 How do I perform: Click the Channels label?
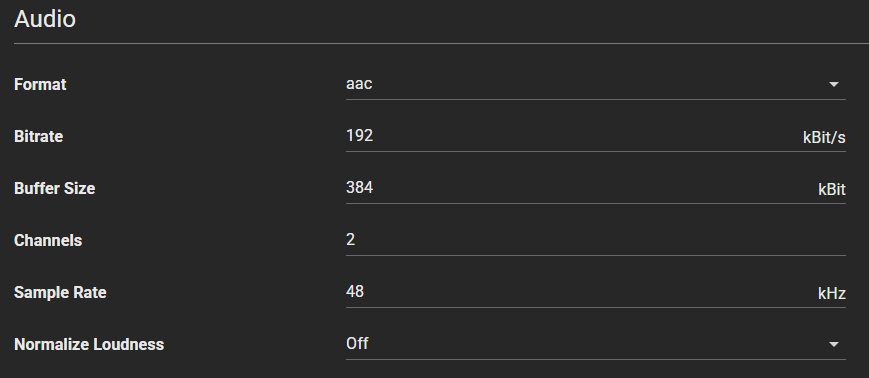click(x=48, y=241)
